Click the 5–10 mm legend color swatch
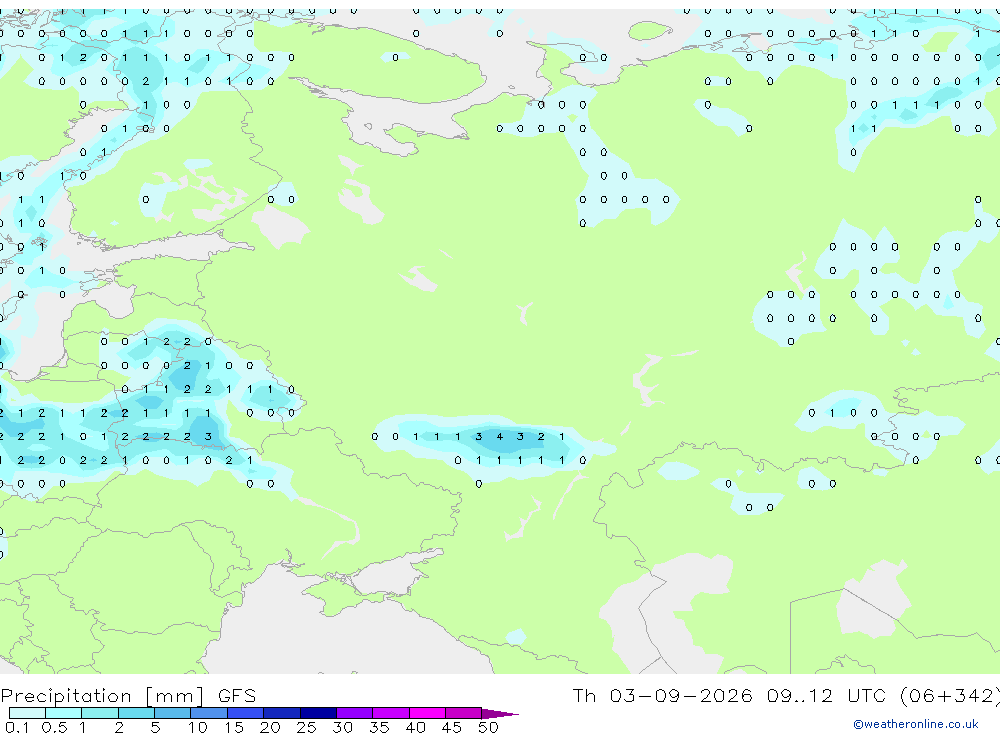 click(x=172, y=713)
